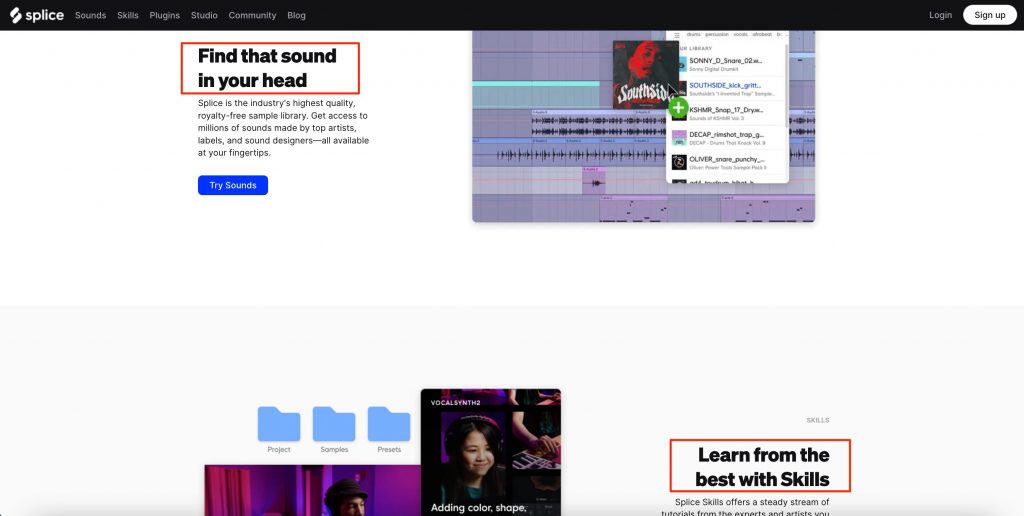Click the Find that sound heading

(x=267, y=68)
